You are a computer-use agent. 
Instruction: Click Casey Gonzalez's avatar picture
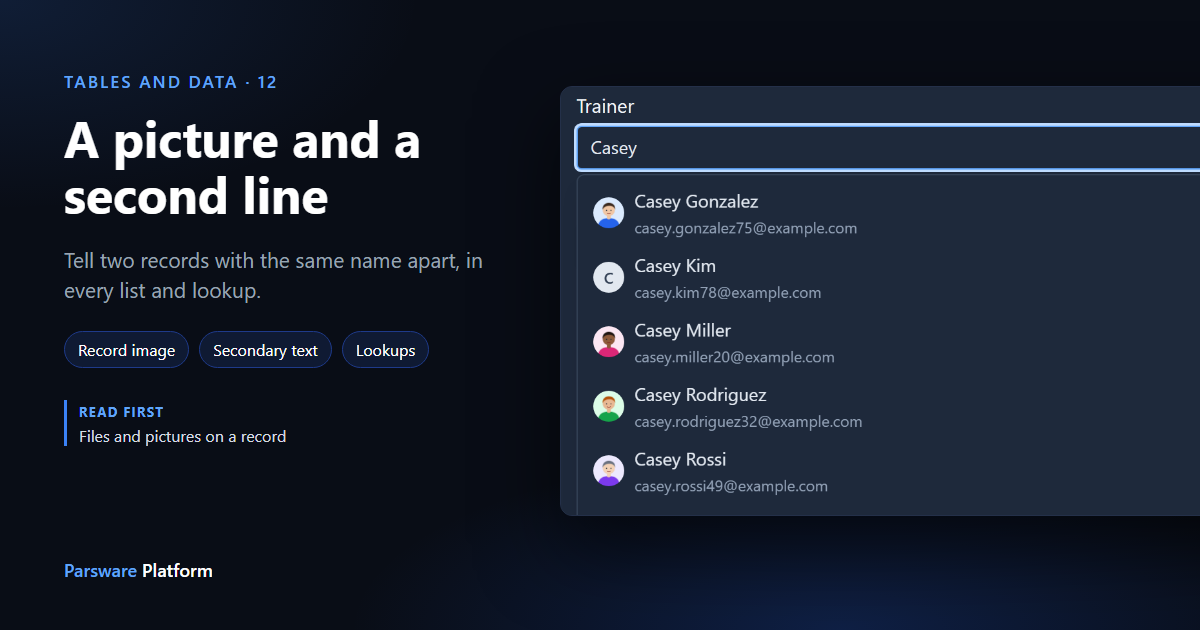[x=608, y=213]
